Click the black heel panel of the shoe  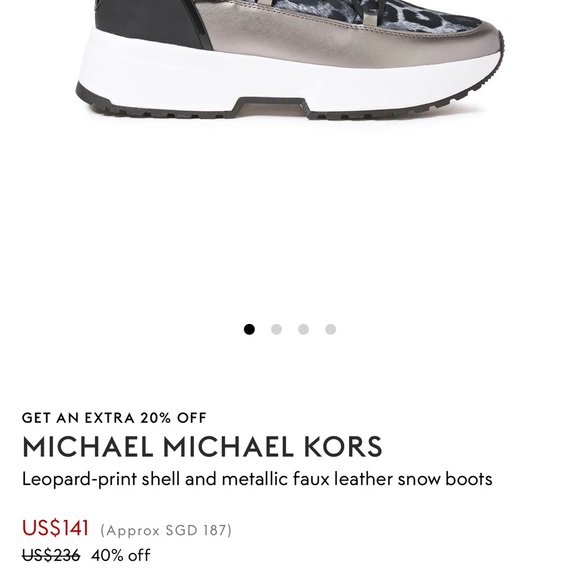coord(148,22)
